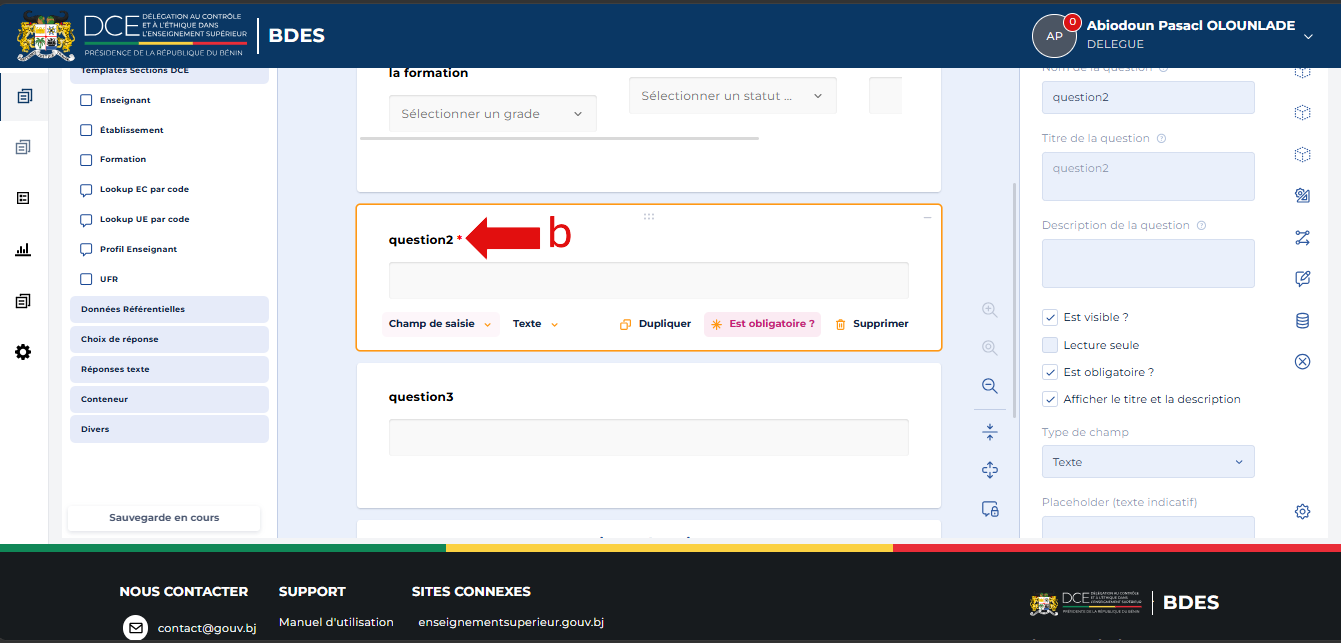Open the settings gear in left sidebar
The width and height of the screenshot is (1341, 643).
coord(23,352)
